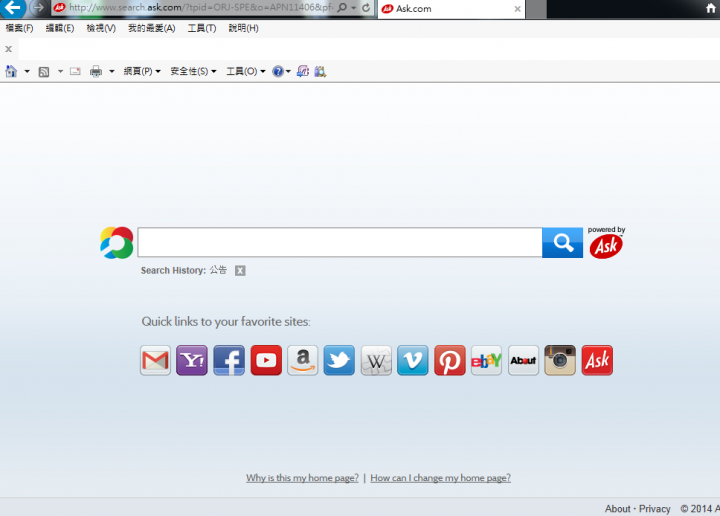Expand the print dropdown arrow
This screenshot has width=720, height=516.
point(112,72)
